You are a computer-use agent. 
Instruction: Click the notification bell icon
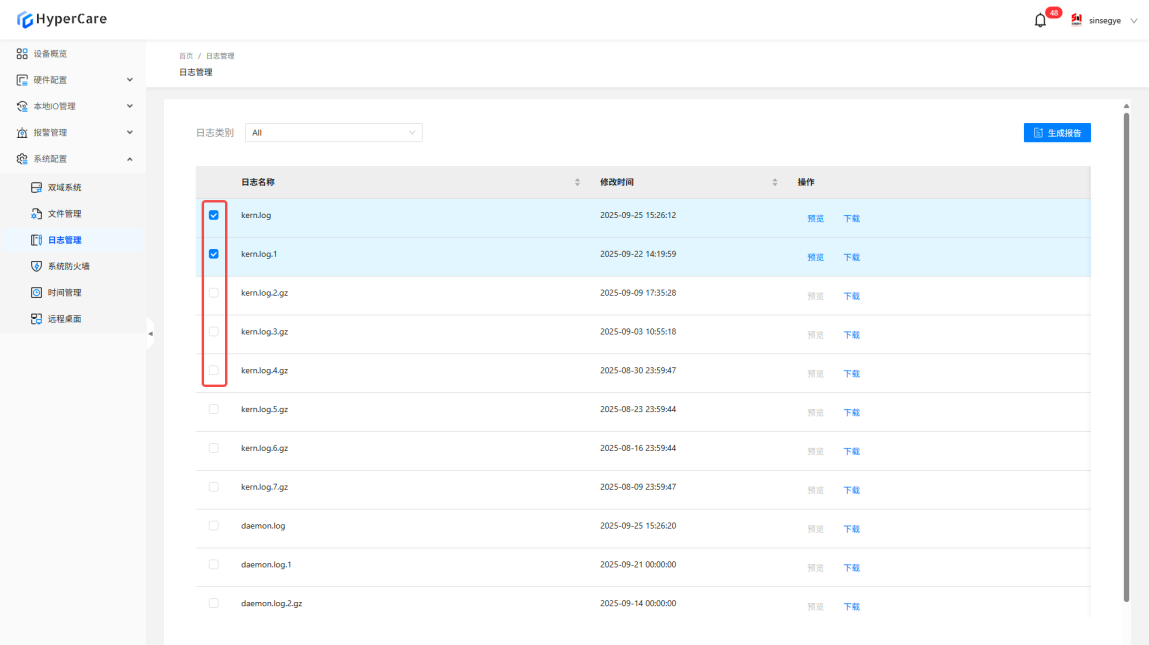1040,20
